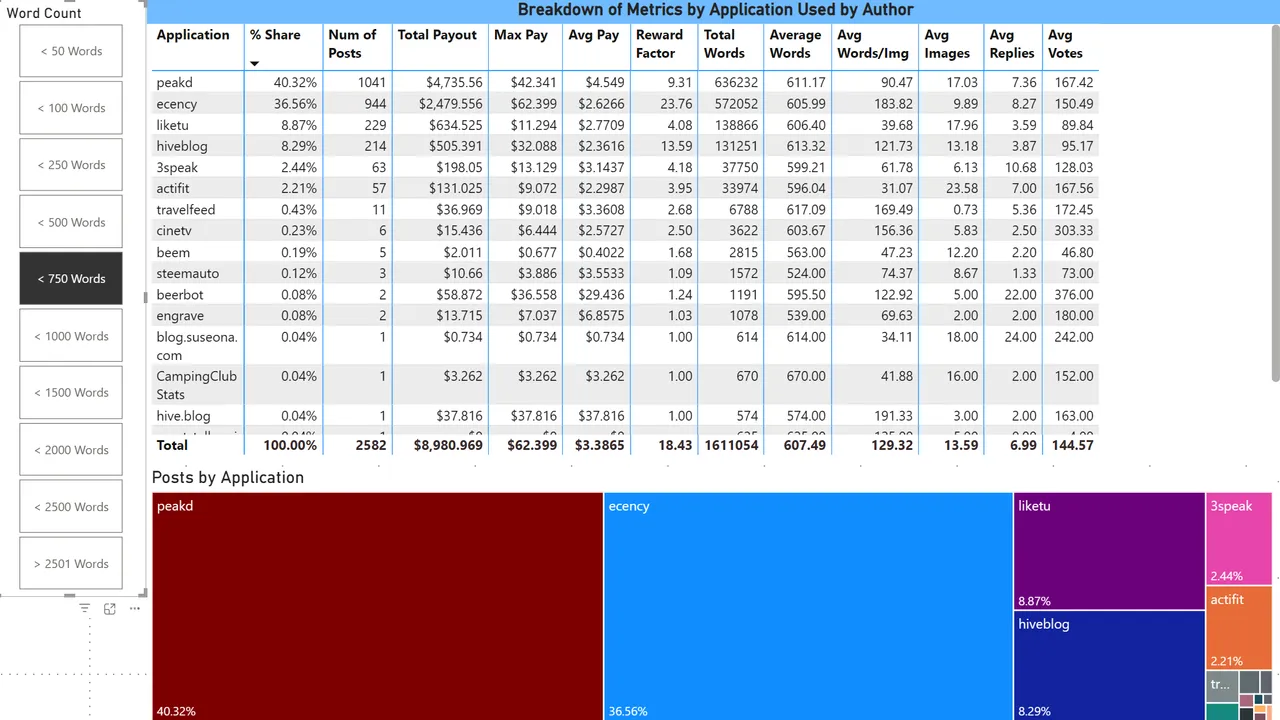Click the orange actifit treemap tile
The image size is (1280, 720).
tap(1239, 628)
